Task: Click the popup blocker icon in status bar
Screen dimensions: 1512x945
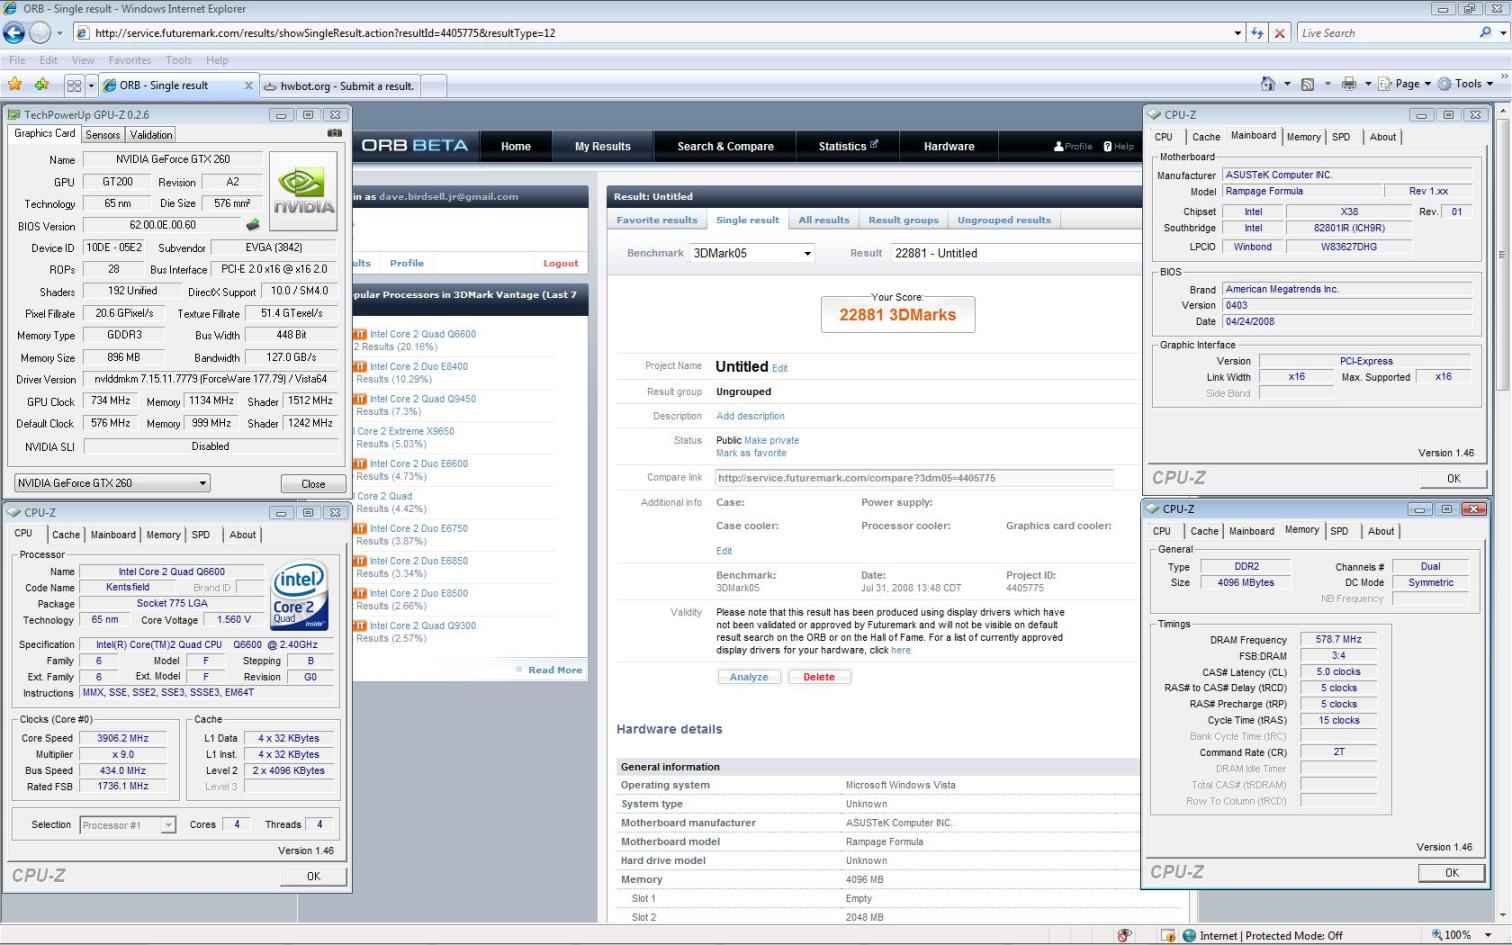Action: point(1167,935)
